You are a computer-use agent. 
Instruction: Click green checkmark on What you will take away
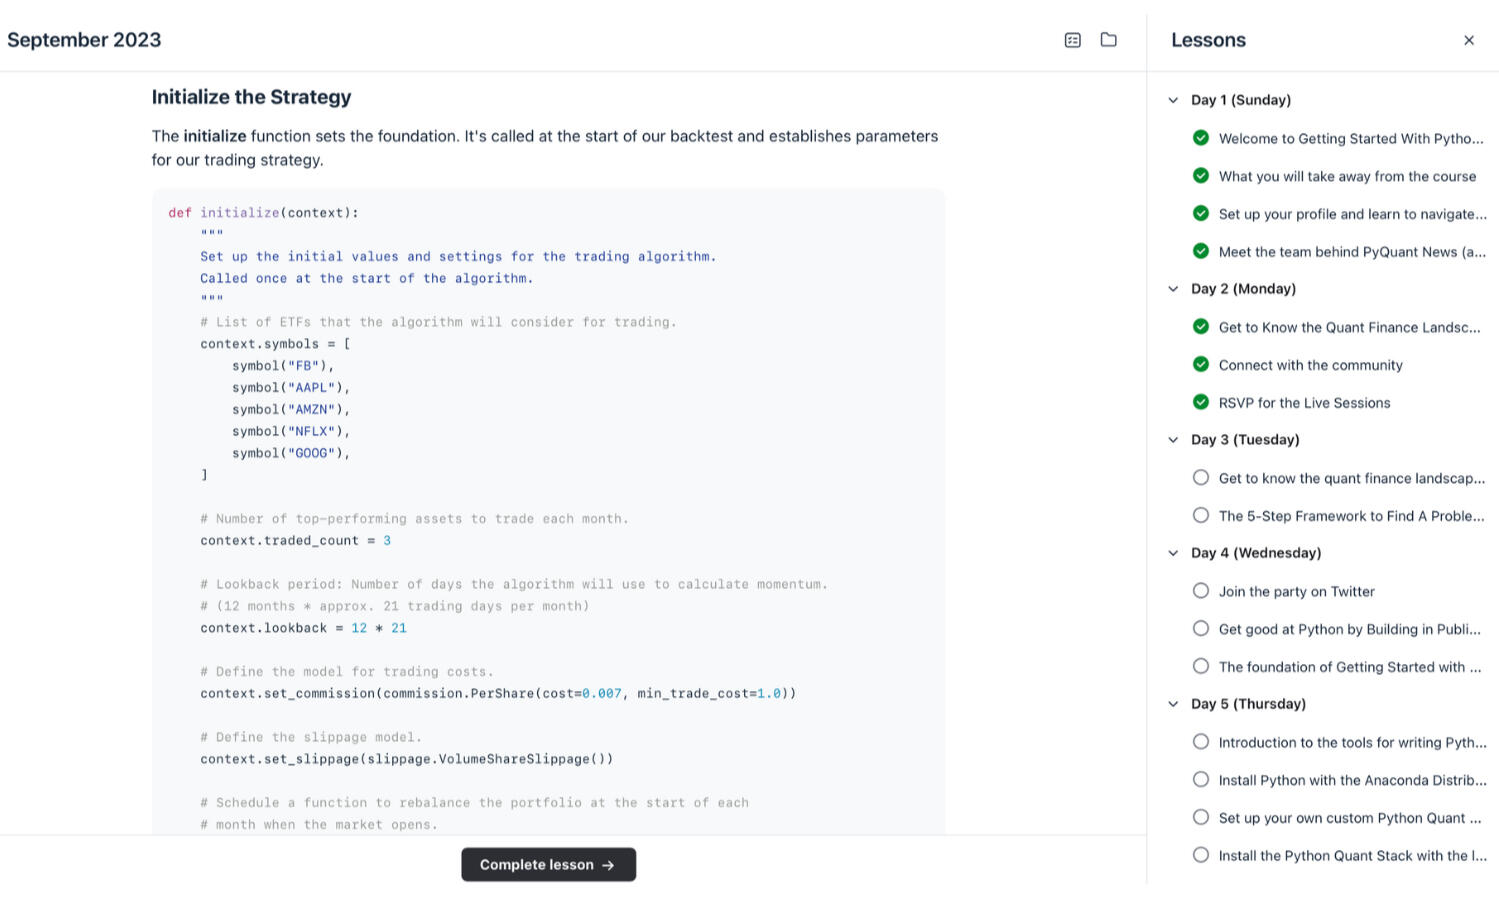(1200, 175)
